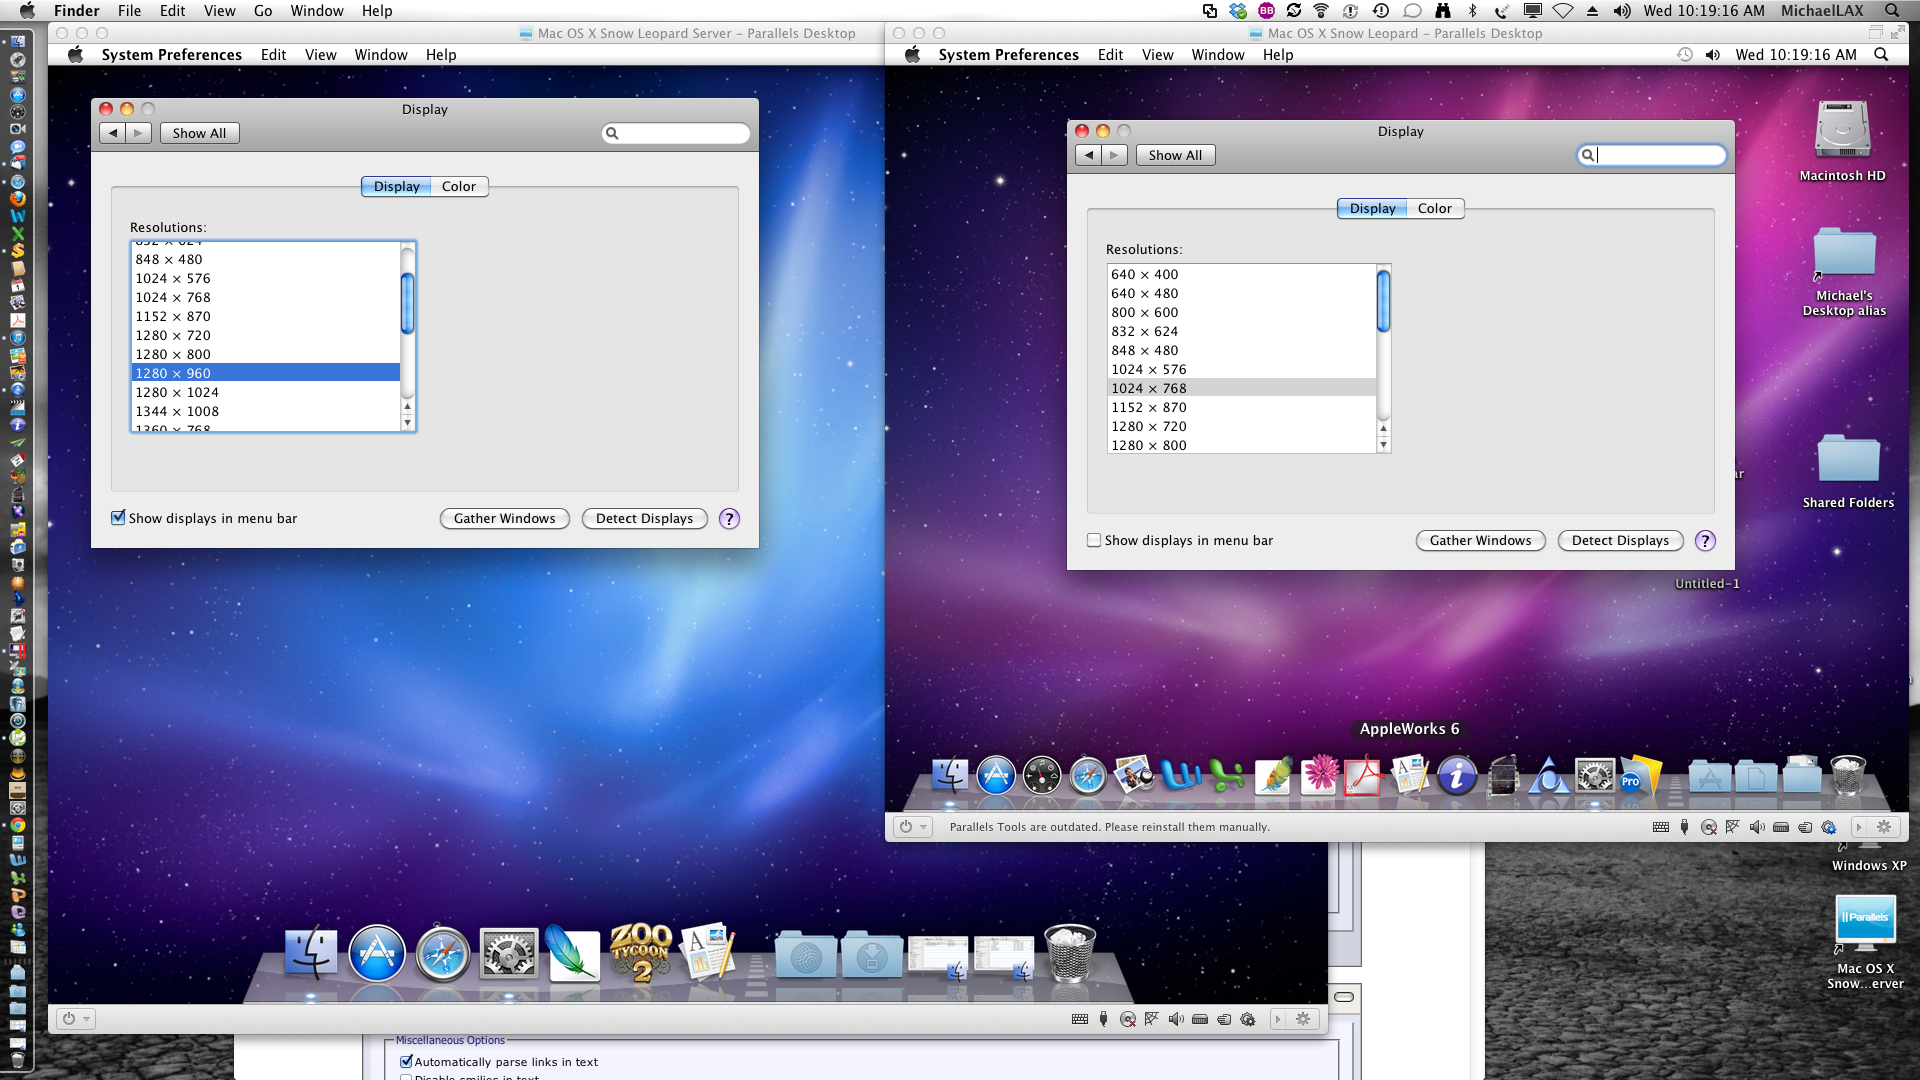Open Macintosh HD drive on Snow Leopard desktop

point(1842,131)
